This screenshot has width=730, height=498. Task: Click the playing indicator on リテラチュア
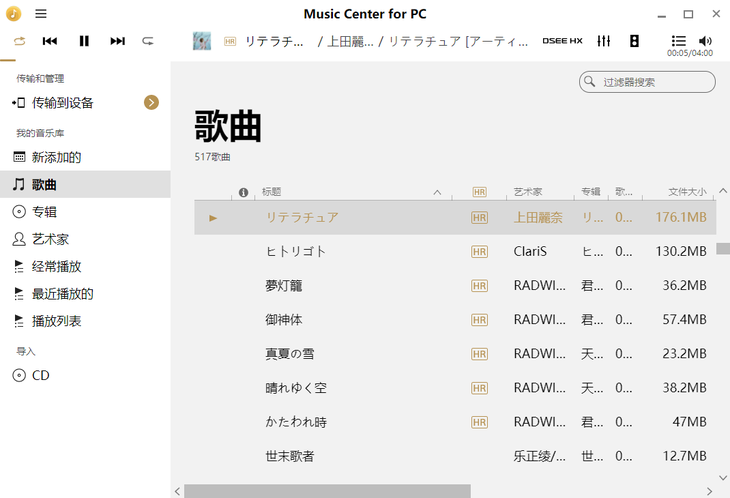click(x=213, y=218)
